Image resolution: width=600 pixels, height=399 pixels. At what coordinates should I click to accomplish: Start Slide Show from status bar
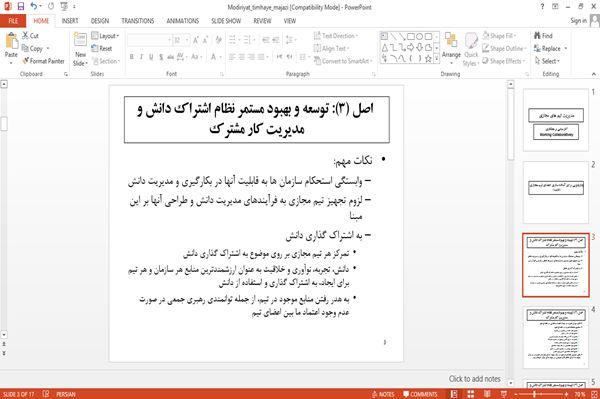[504, 394]
